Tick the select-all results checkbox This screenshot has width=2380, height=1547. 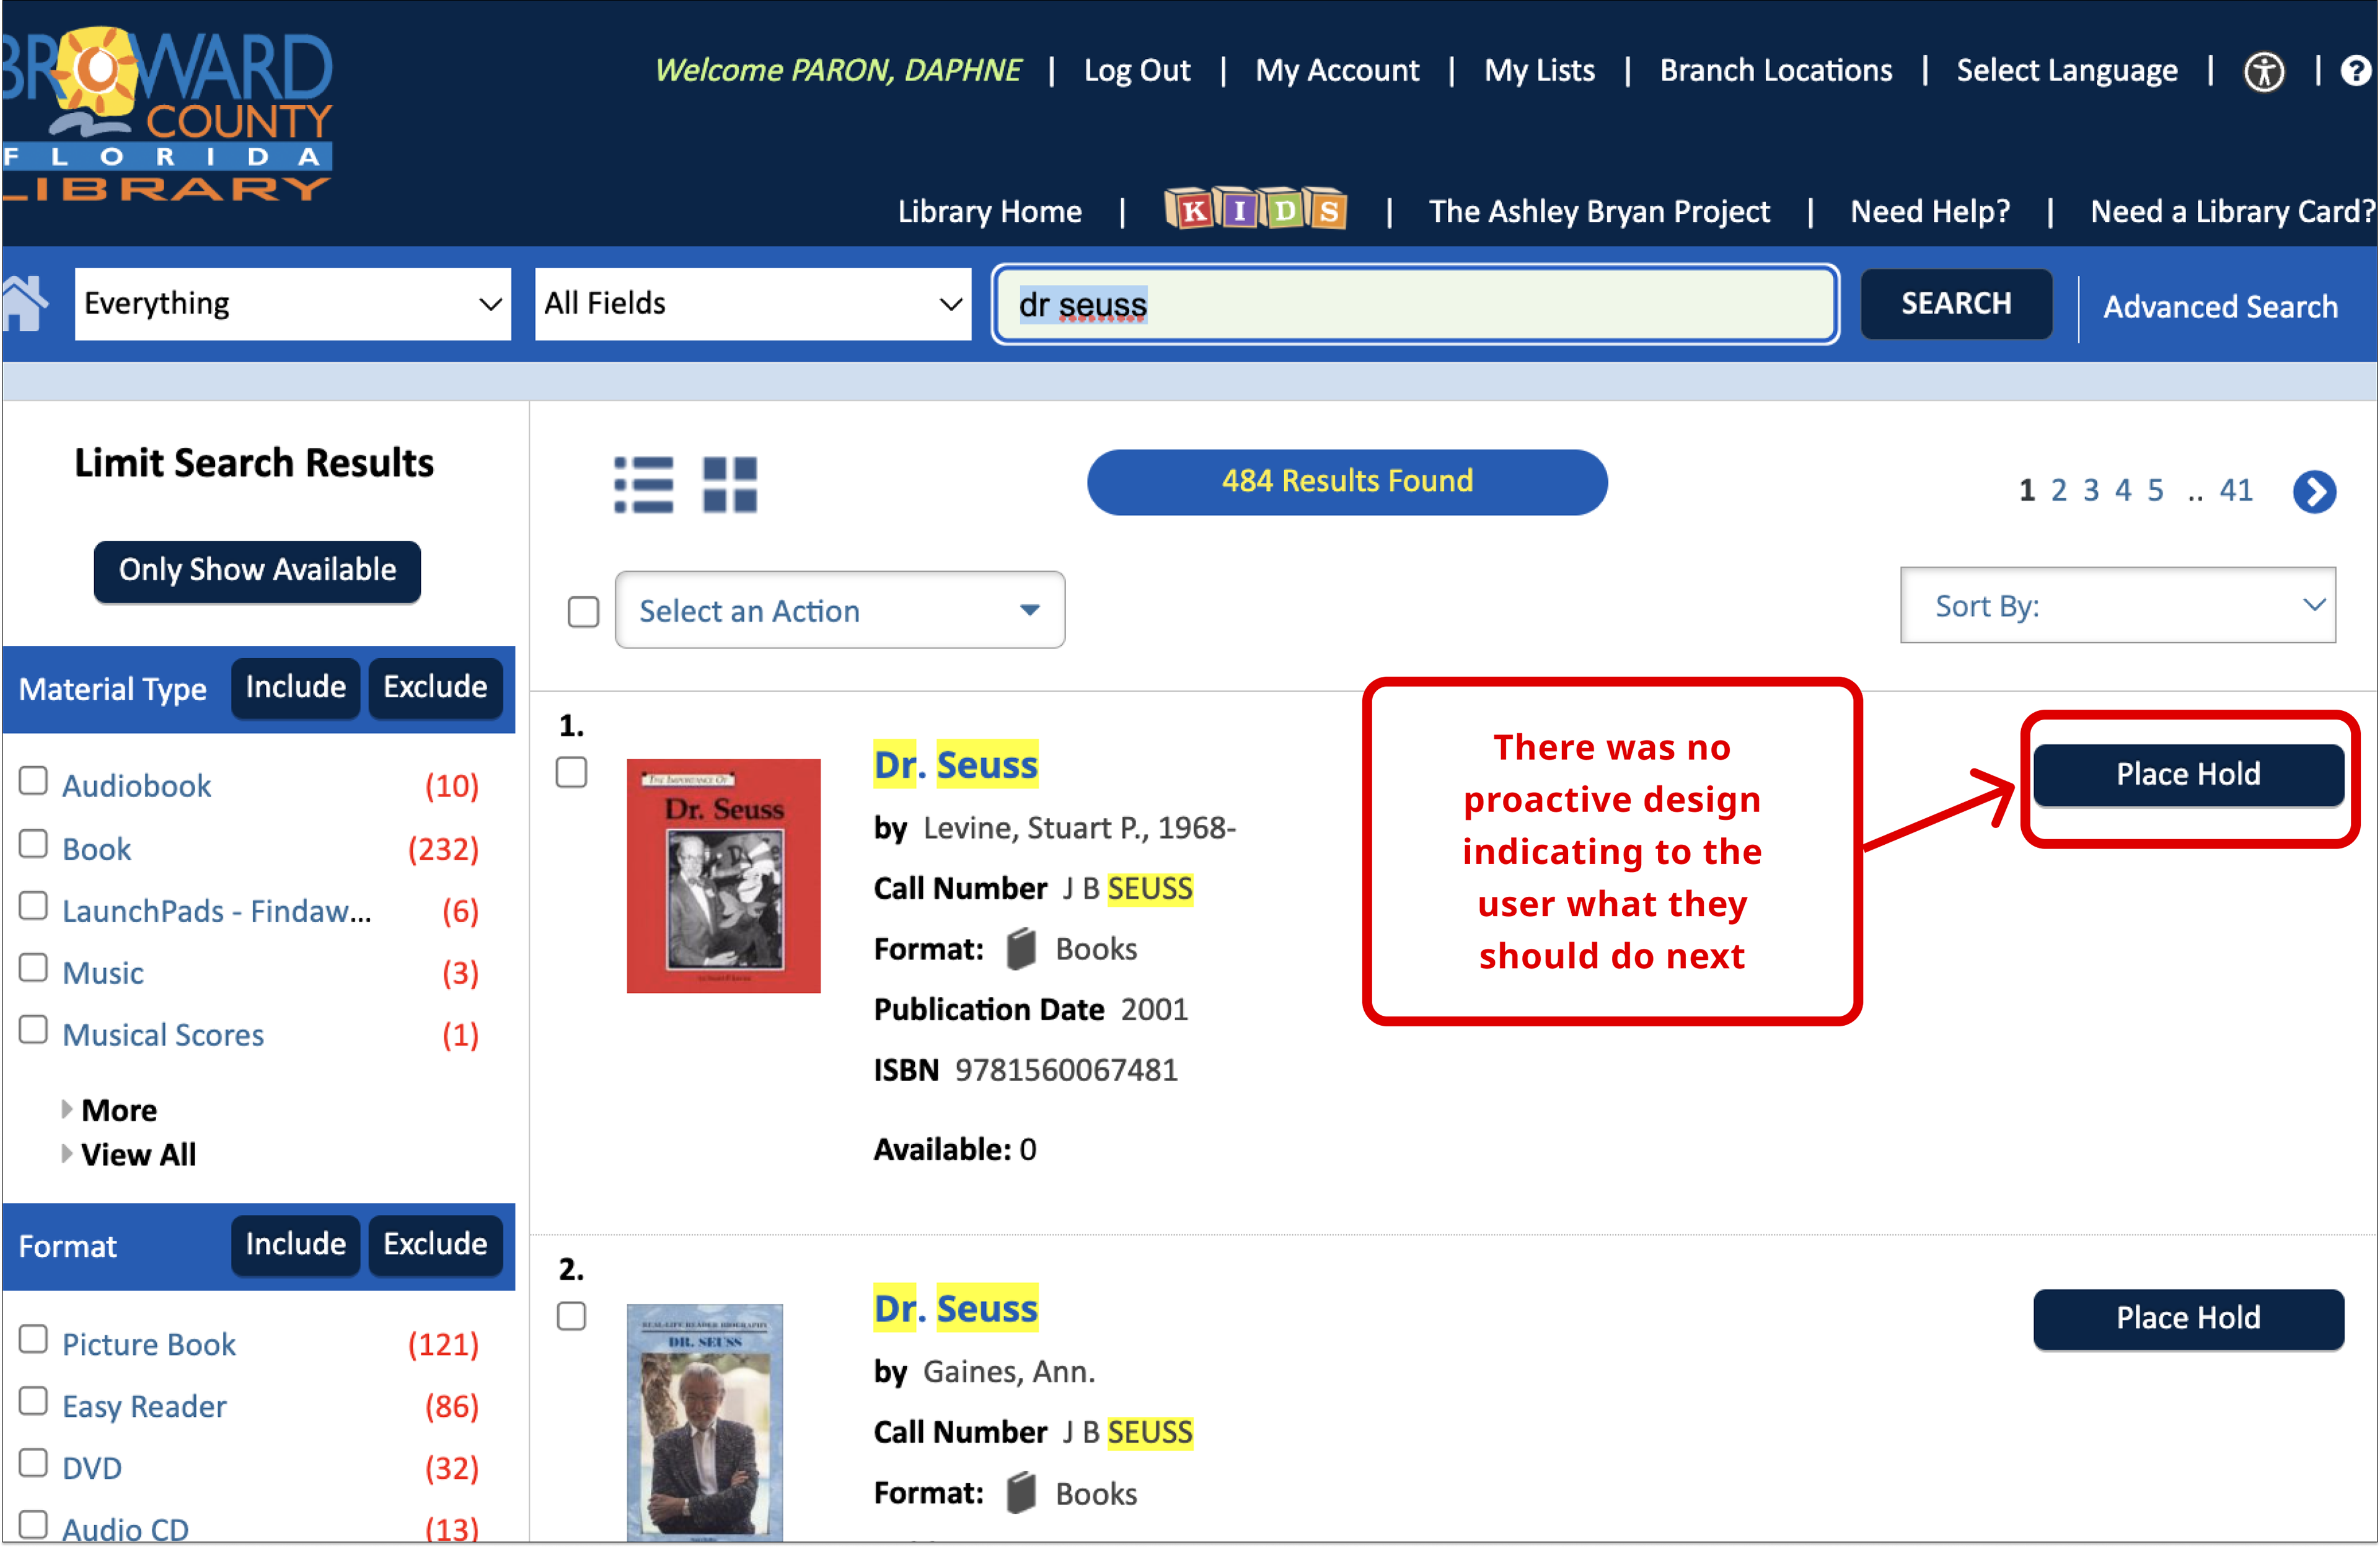(x=583, y=612)
